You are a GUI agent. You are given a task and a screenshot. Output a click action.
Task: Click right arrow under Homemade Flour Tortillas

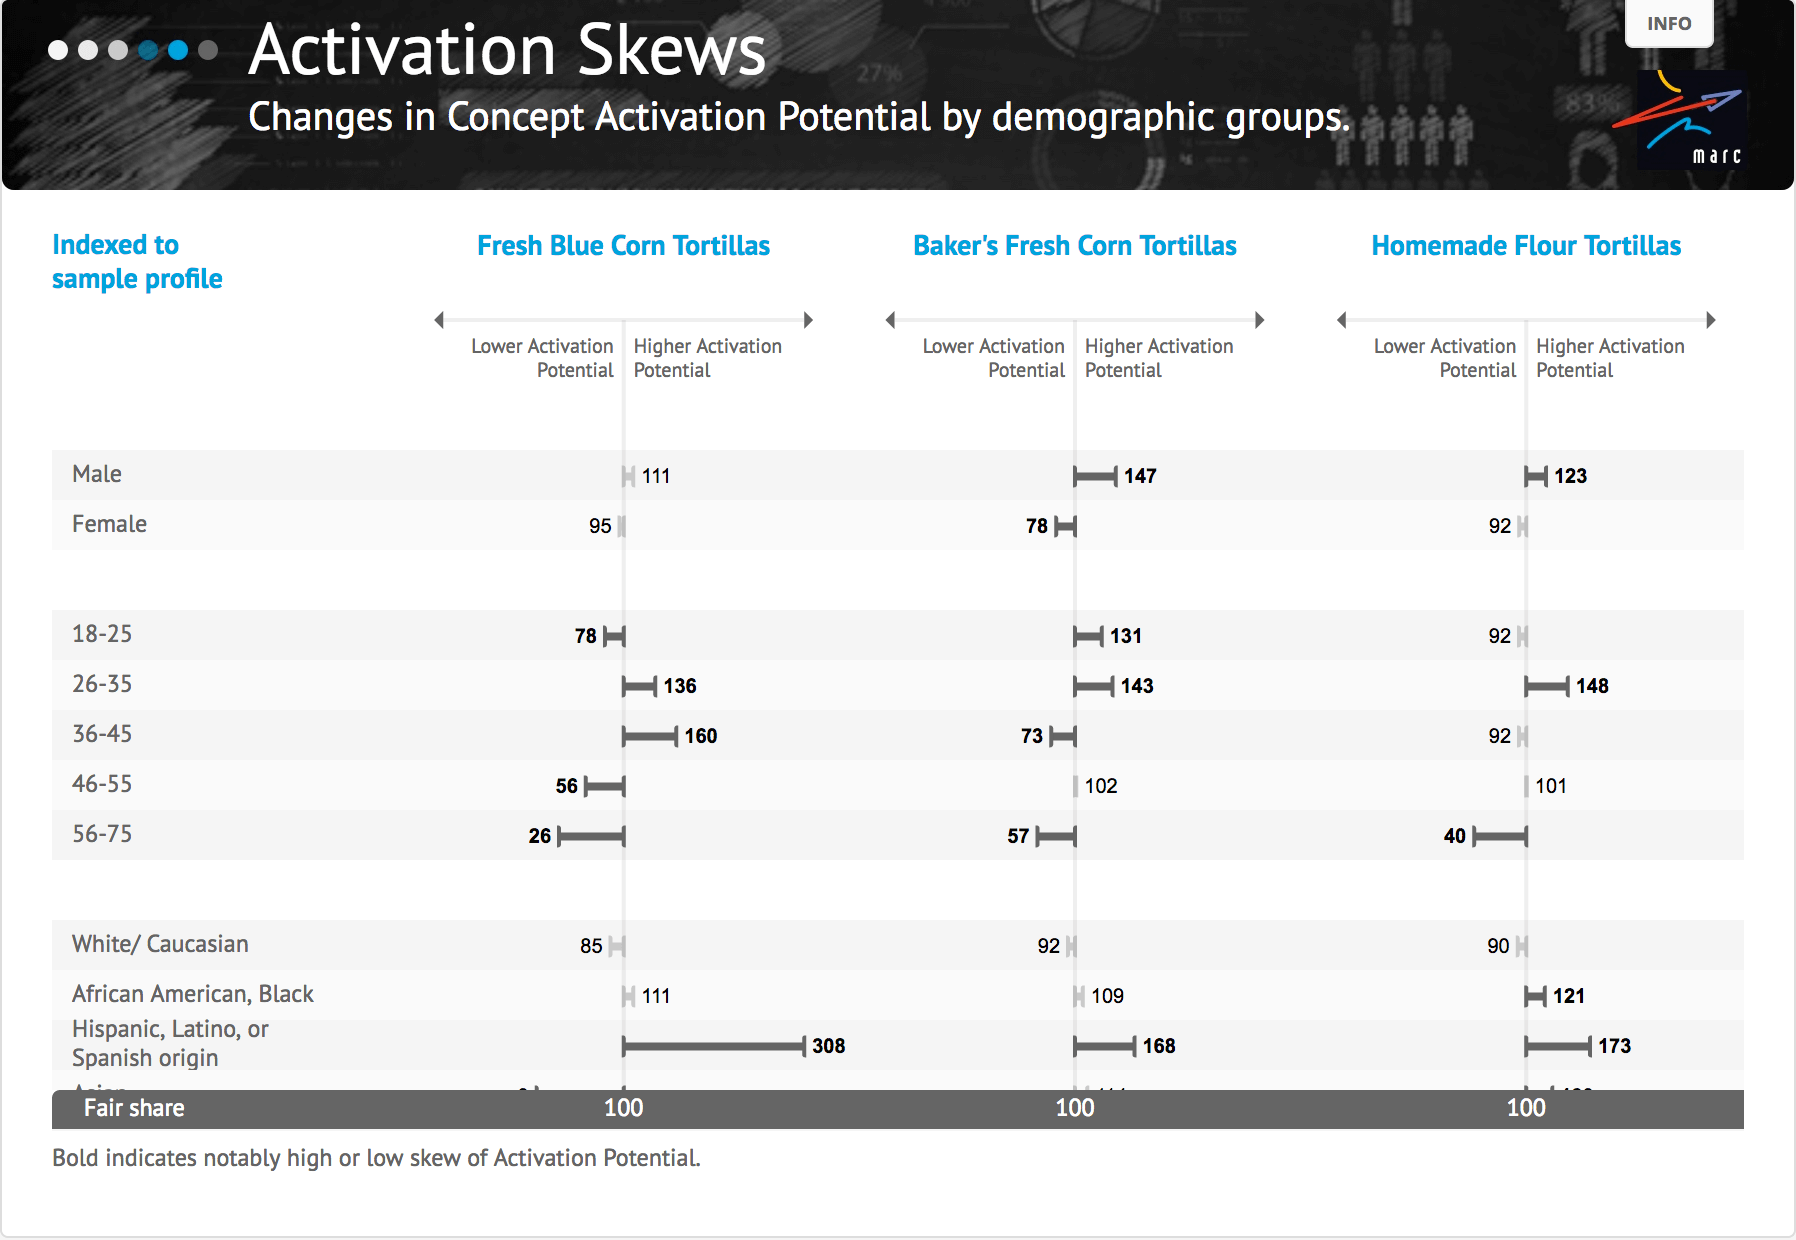tap(1711, 320)
